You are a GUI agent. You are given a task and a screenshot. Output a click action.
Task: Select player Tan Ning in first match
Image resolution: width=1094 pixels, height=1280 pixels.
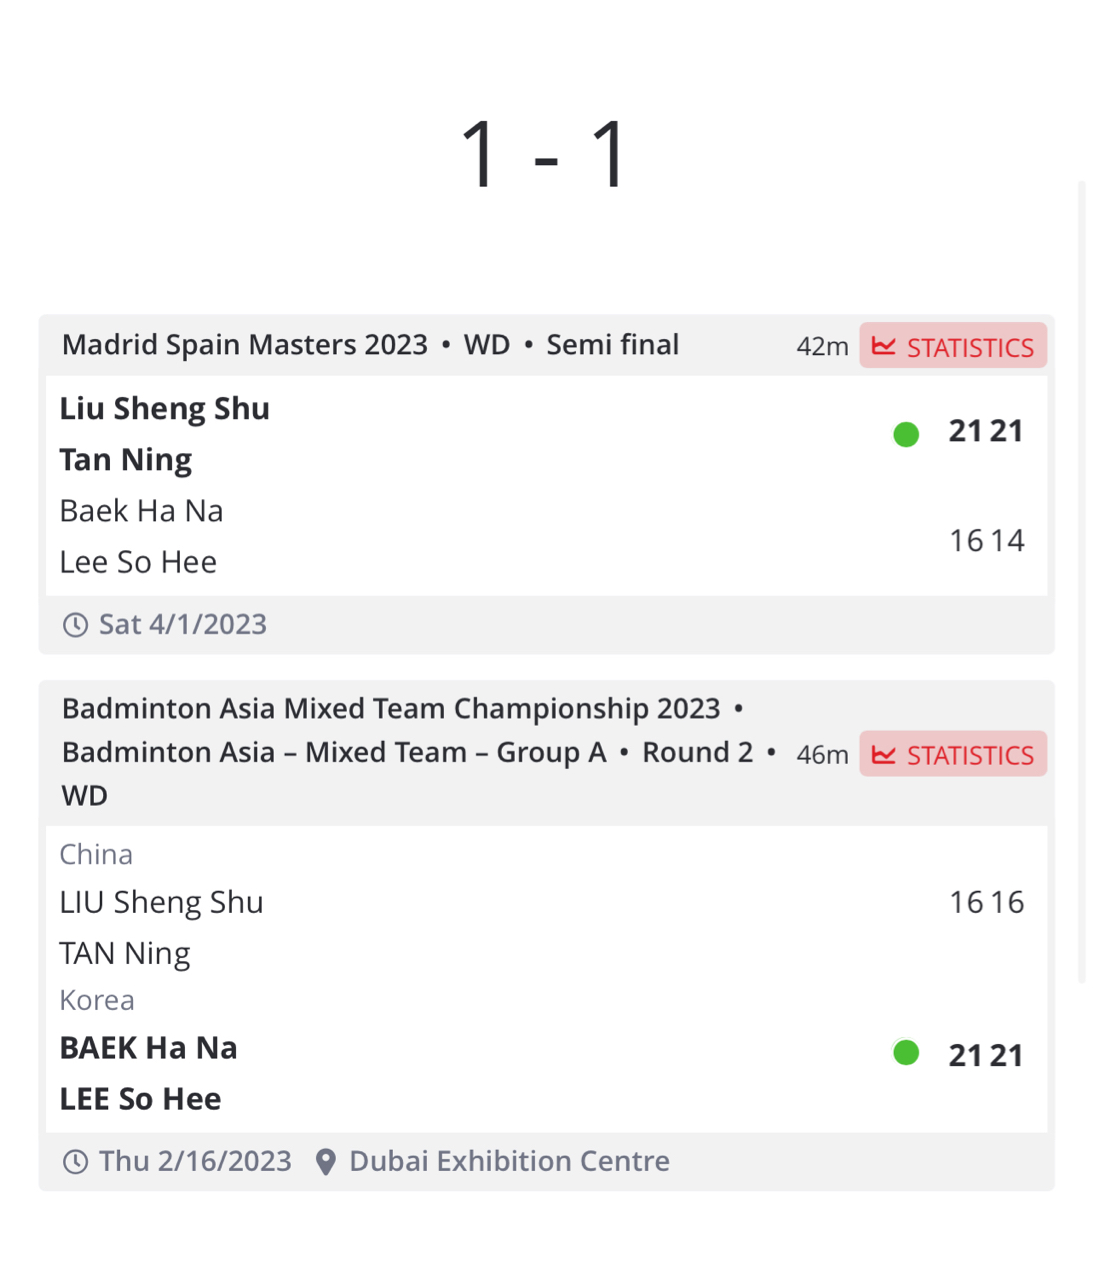coord(125,460)
